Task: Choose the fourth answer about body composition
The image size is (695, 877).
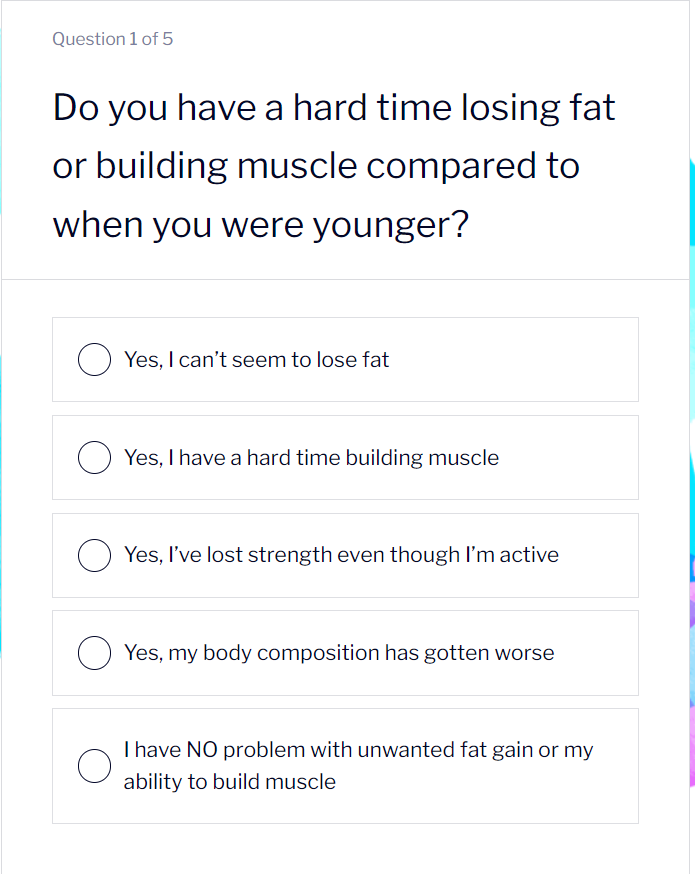Action: pyautogui.click(x=345, y=653)
